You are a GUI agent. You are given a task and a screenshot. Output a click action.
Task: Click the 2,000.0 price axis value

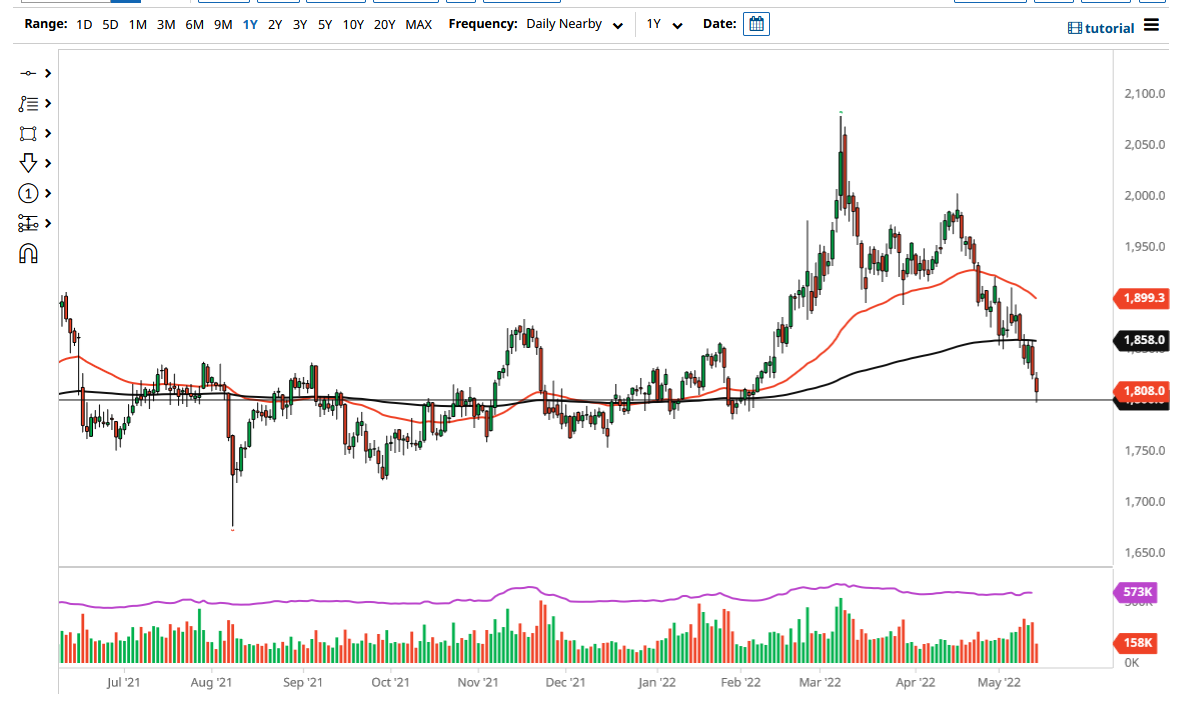tap(1144, 195)
